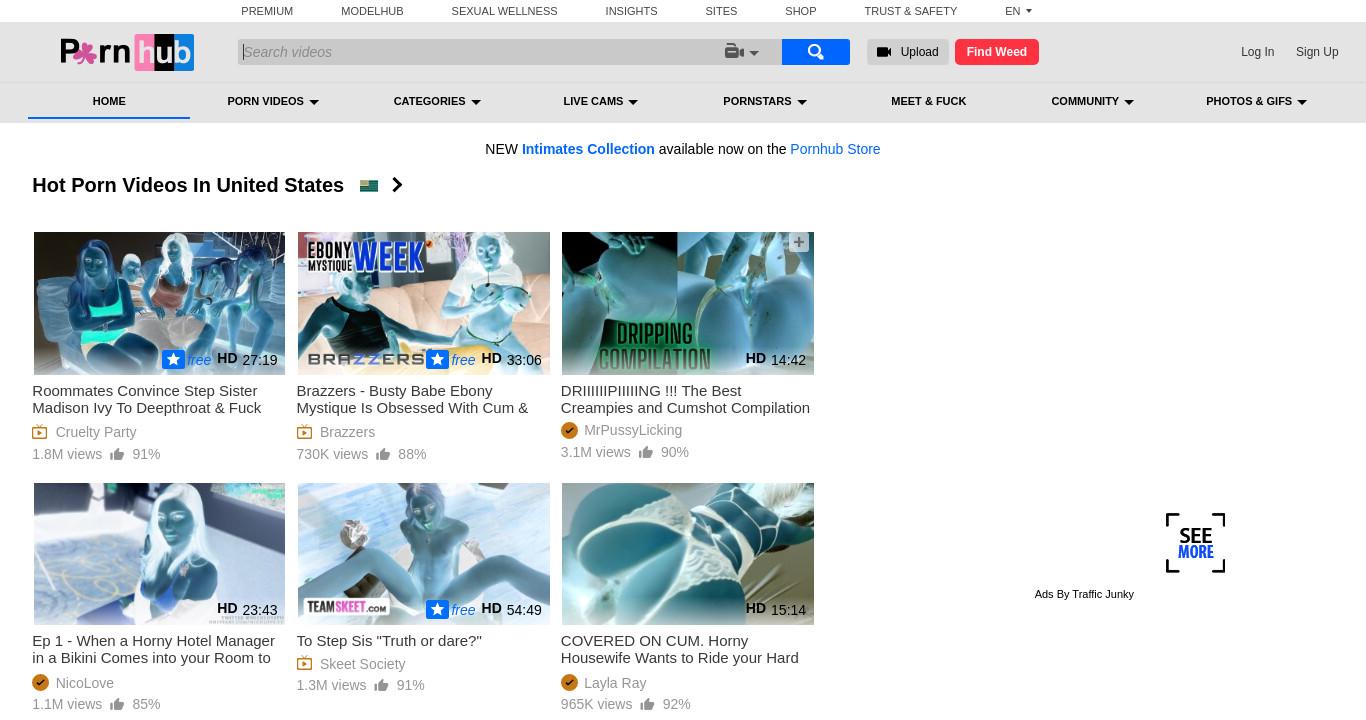
Task: Click the camera icon inside the search bar
Action: (x=734, y=52)
